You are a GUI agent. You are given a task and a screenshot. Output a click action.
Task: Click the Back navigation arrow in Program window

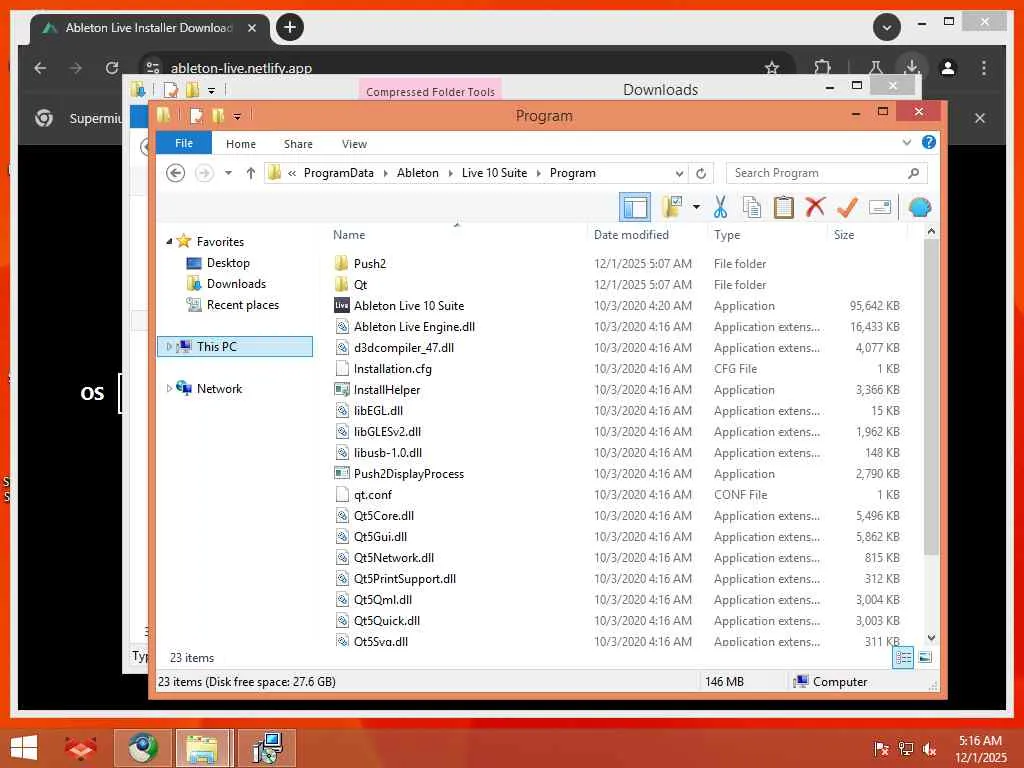point(176,173)
